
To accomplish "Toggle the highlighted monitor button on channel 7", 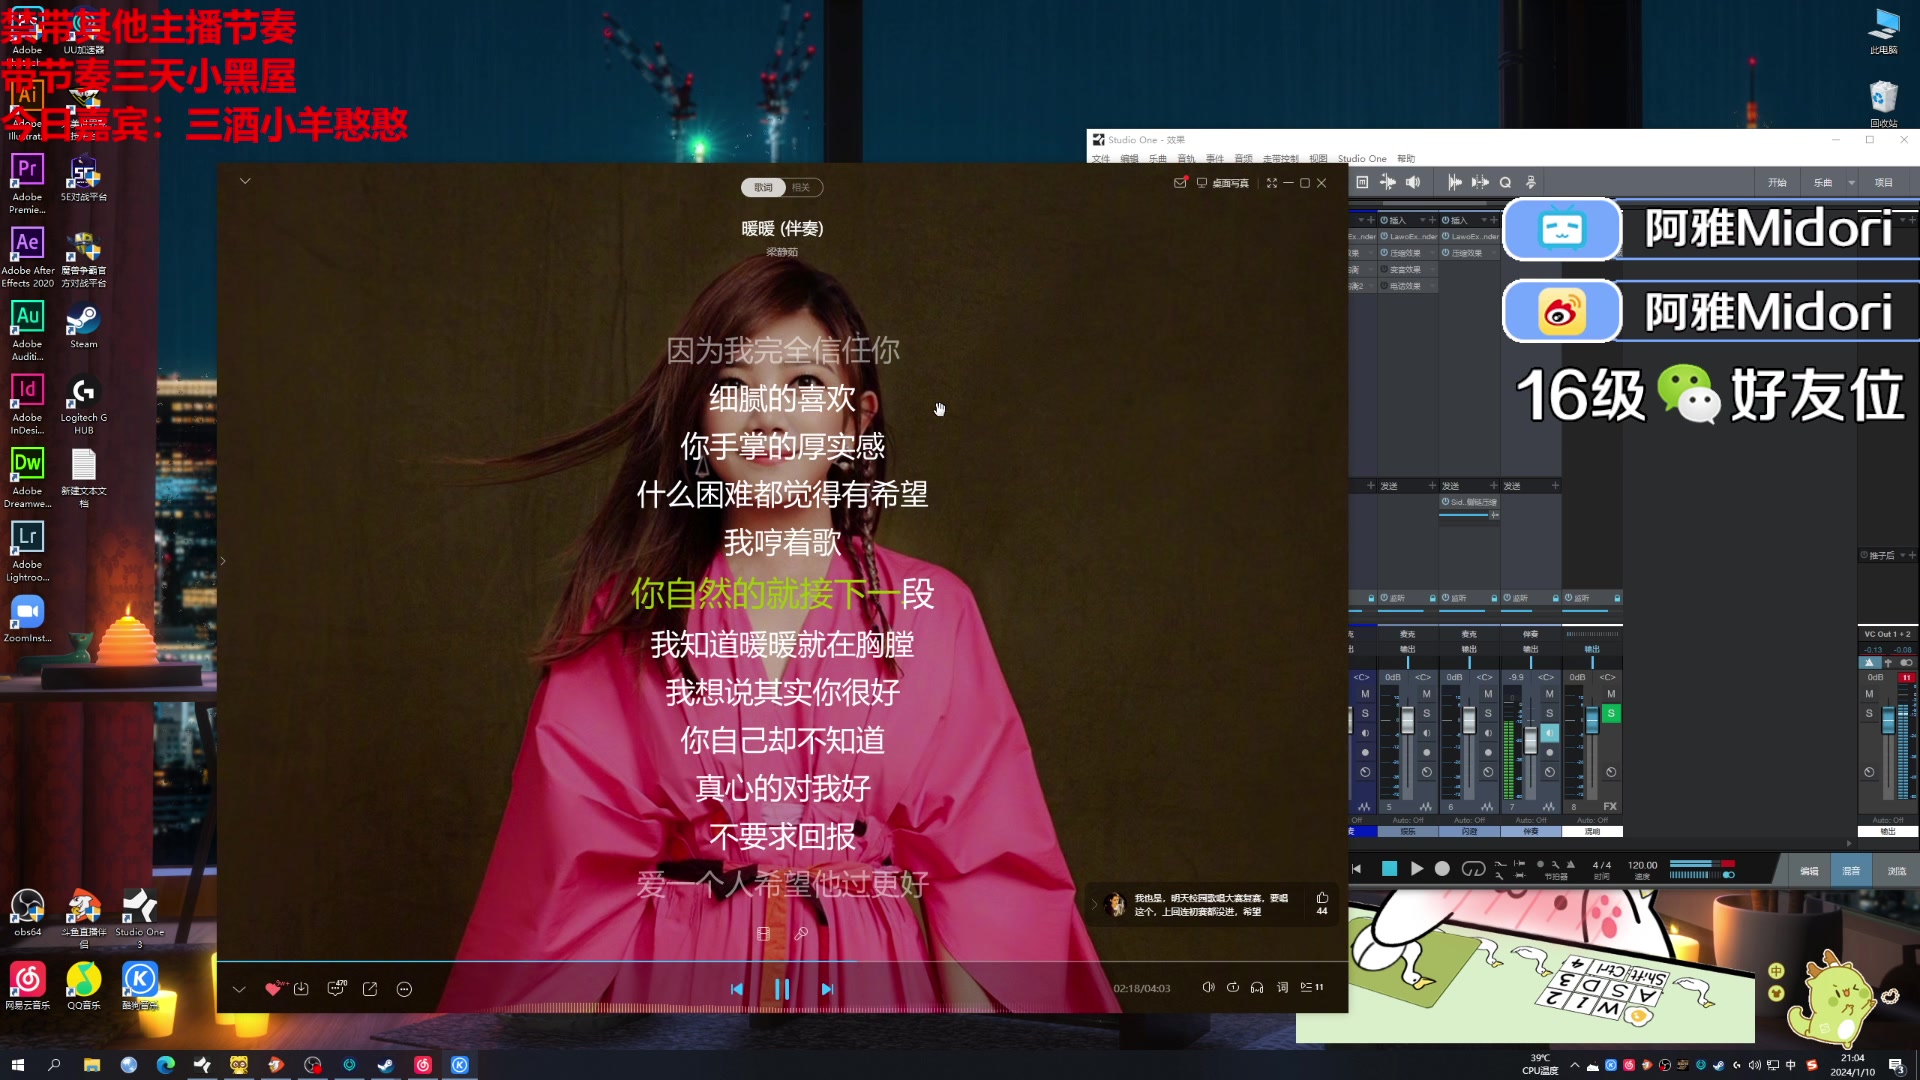I will [x=1549, y=733].
